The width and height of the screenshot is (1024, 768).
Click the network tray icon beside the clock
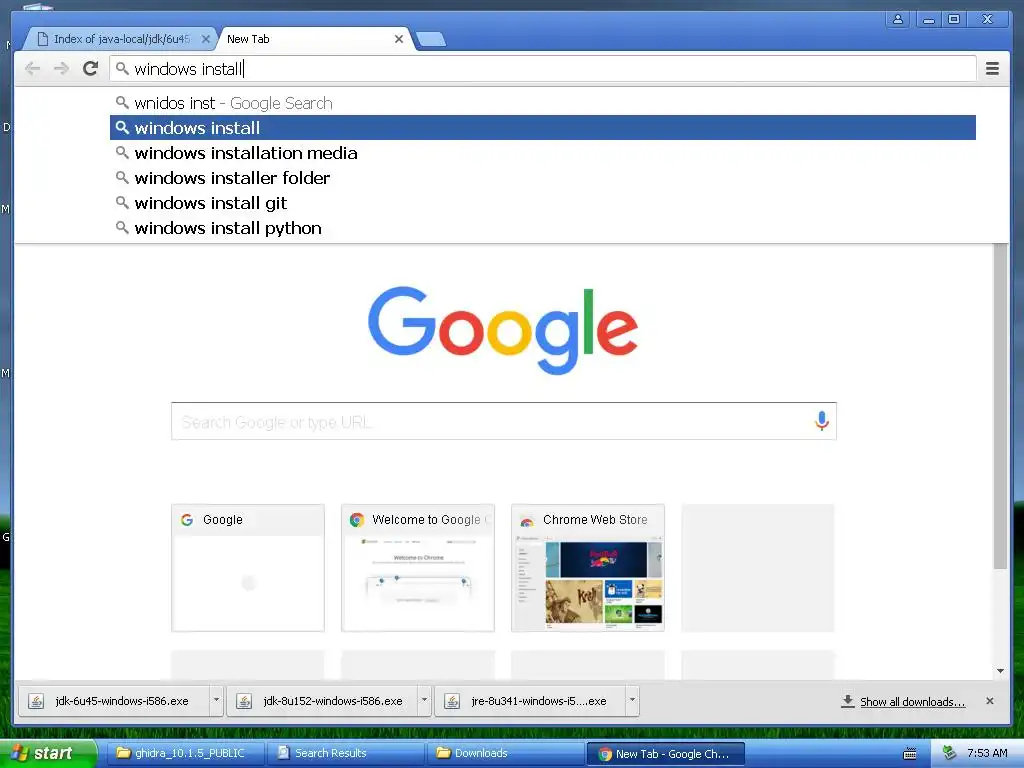pos(950,753)
